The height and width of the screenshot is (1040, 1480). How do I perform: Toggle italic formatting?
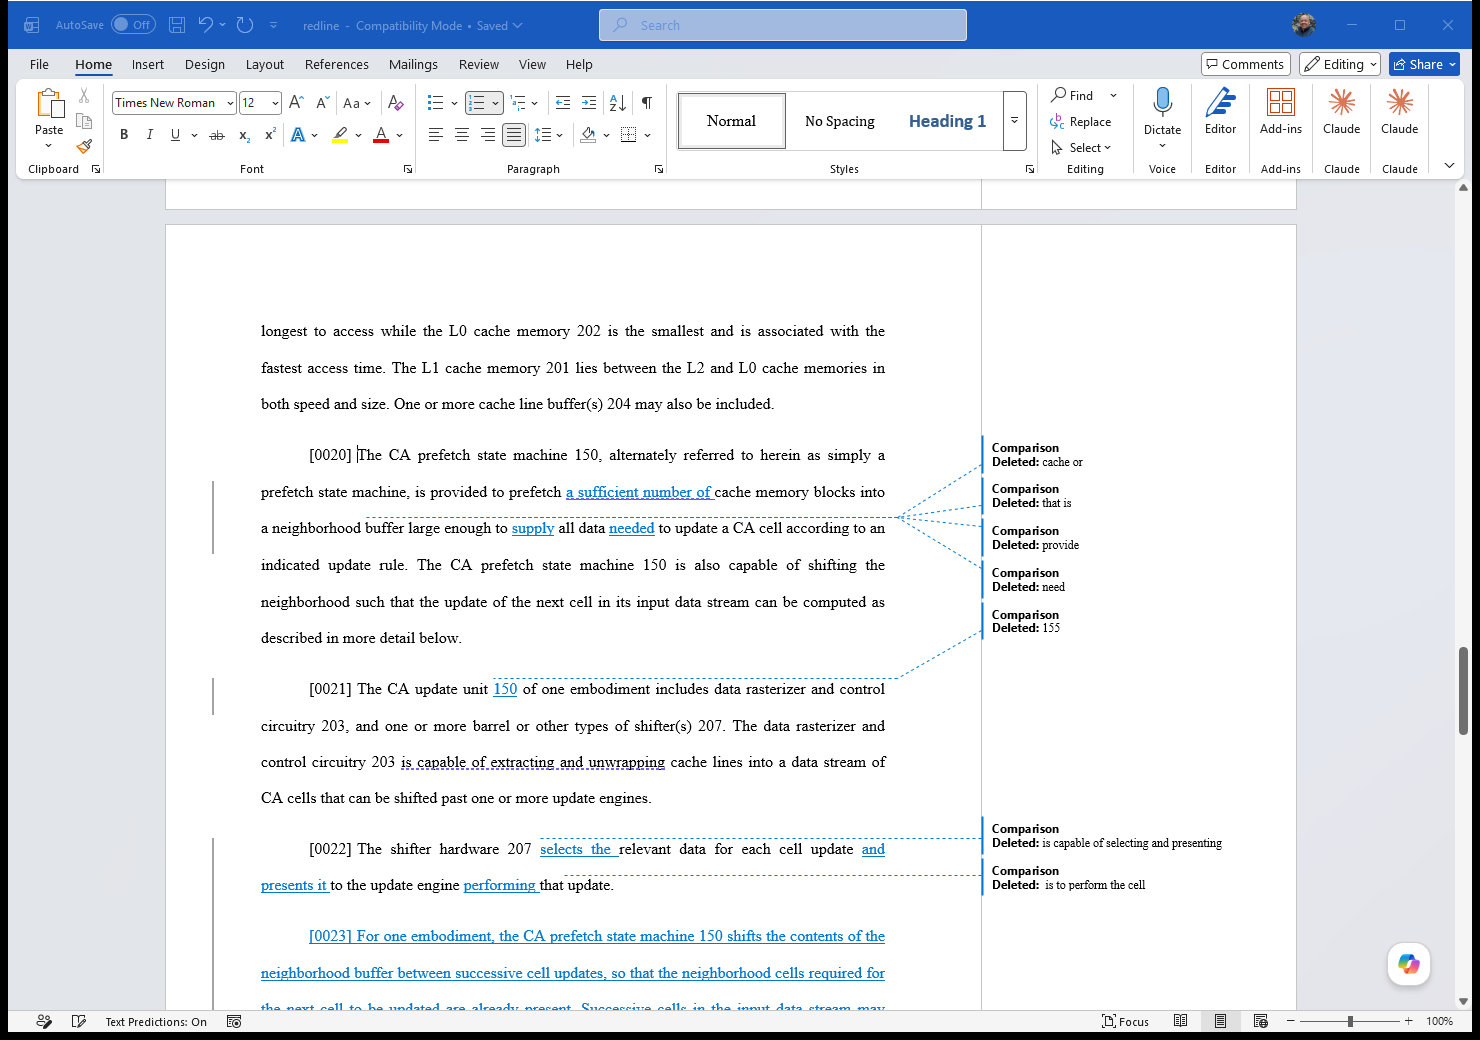coord(150,135)
